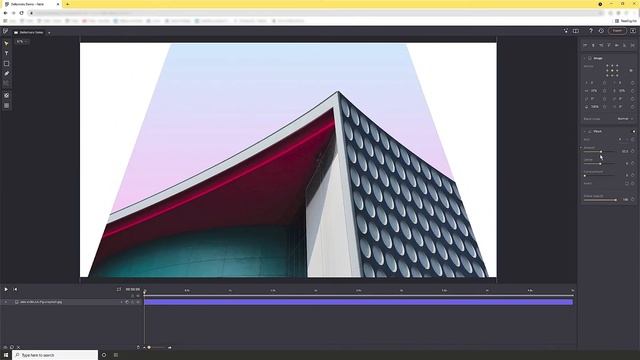Click the X icon in timeline bottom-left
This screenshot has height=360, width=640.
(18, 347)
